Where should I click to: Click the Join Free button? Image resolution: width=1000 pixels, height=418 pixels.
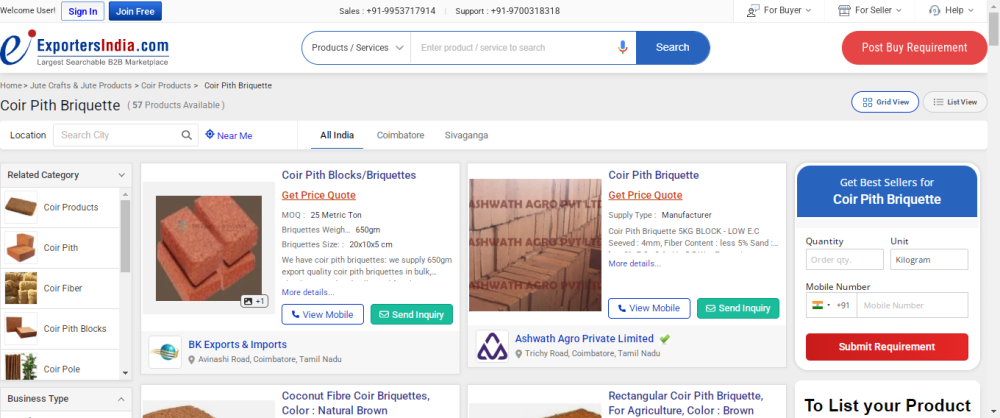pos(135,11)
